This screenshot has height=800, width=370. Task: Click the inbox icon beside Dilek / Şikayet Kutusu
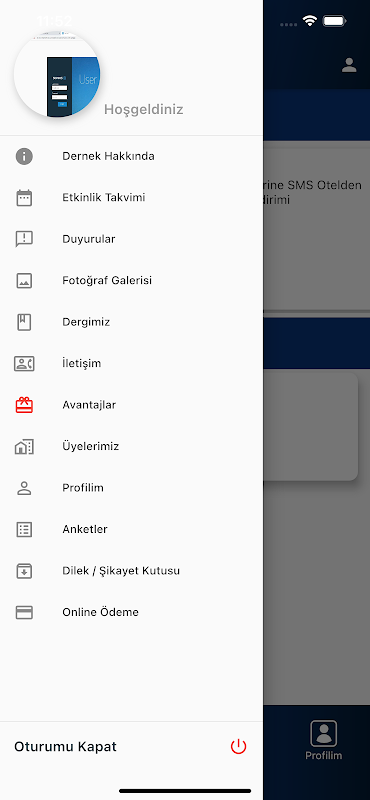point(24,570)
